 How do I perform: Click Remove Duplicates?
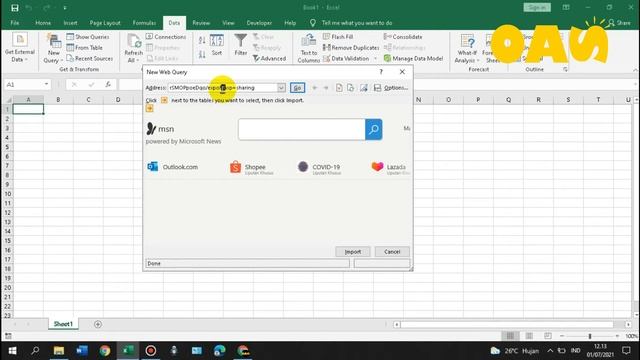(x=351, y=48)
